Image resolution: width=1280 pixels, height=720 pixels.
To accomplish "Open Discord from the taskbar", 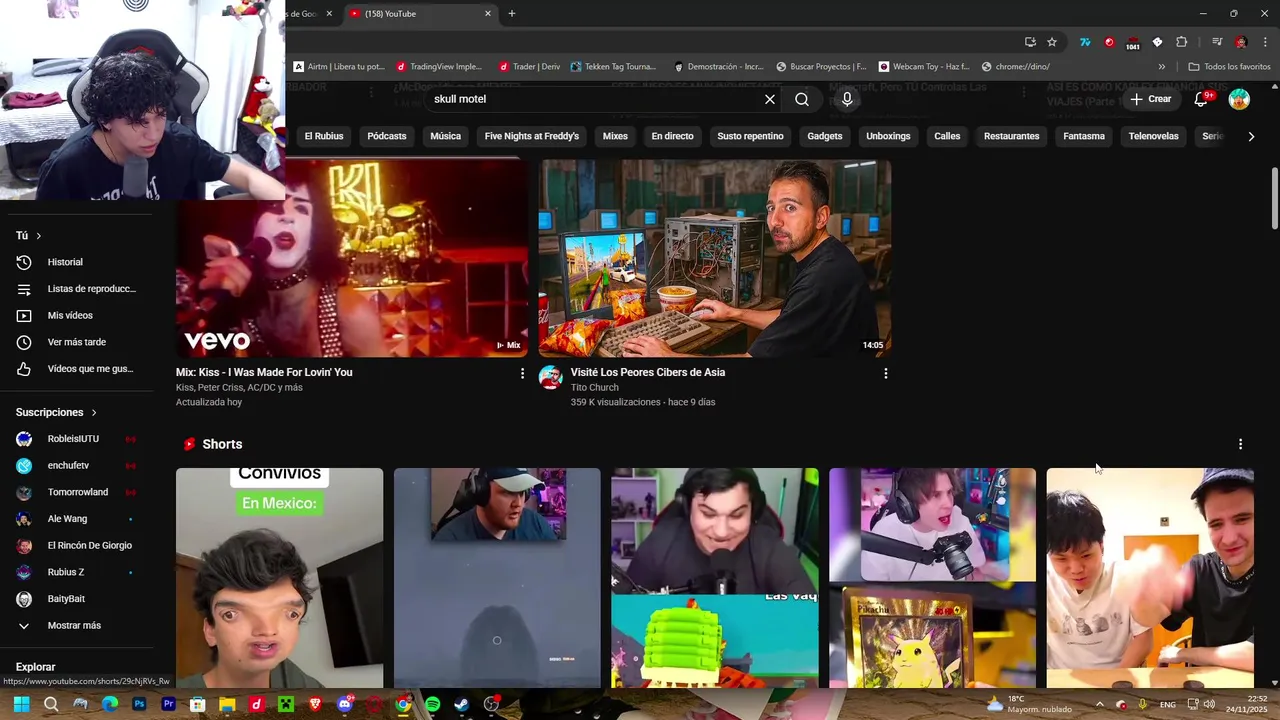I will [x=345, y=704].
